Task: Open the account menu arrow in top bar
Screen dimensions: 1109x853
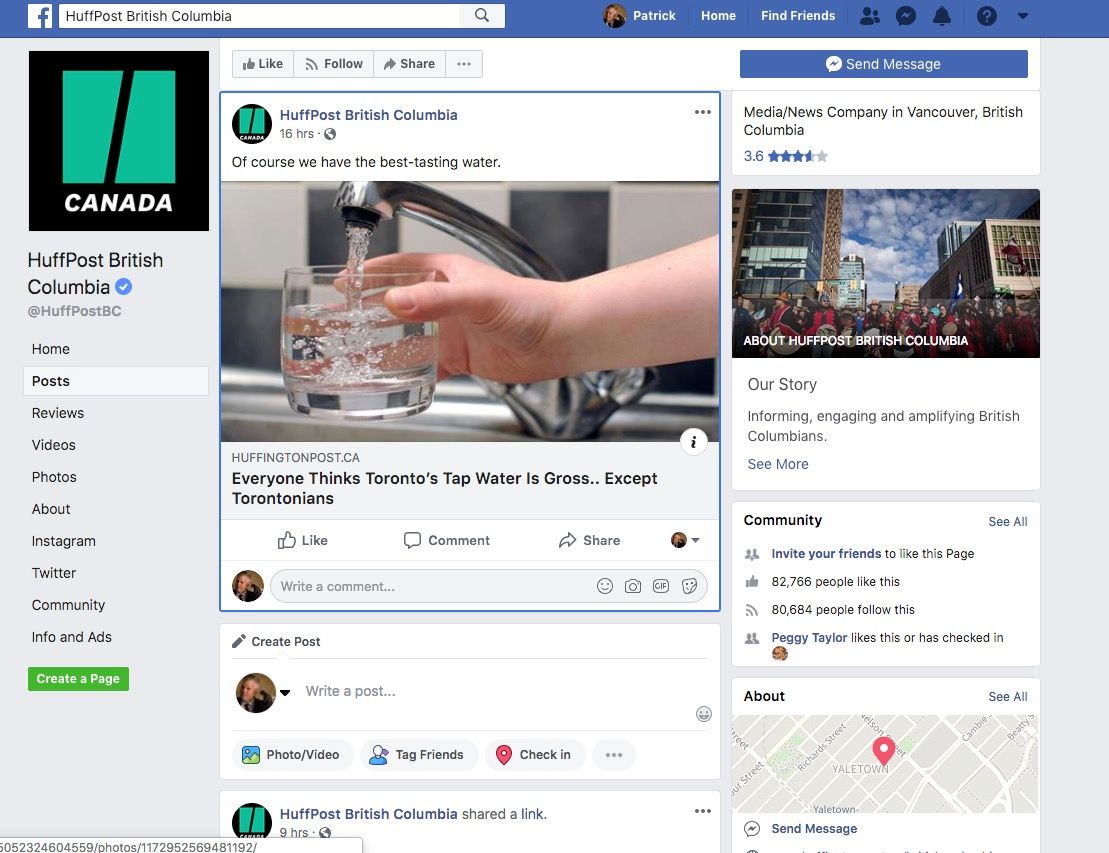Action: pos(1023,16)
